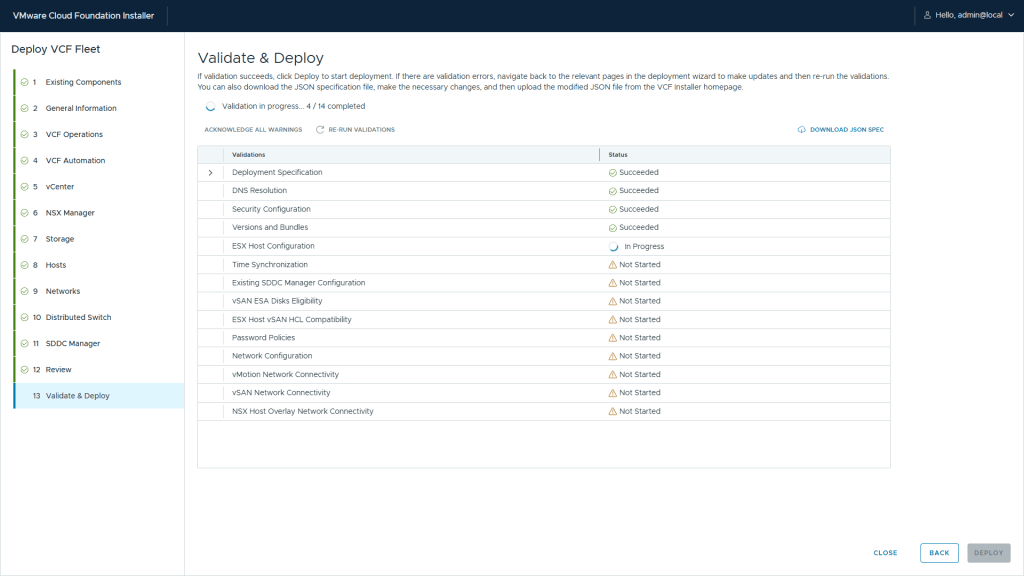Expand the Deployment Specification row
Viewport: 1024px width, 576px height.
point(210,173)
